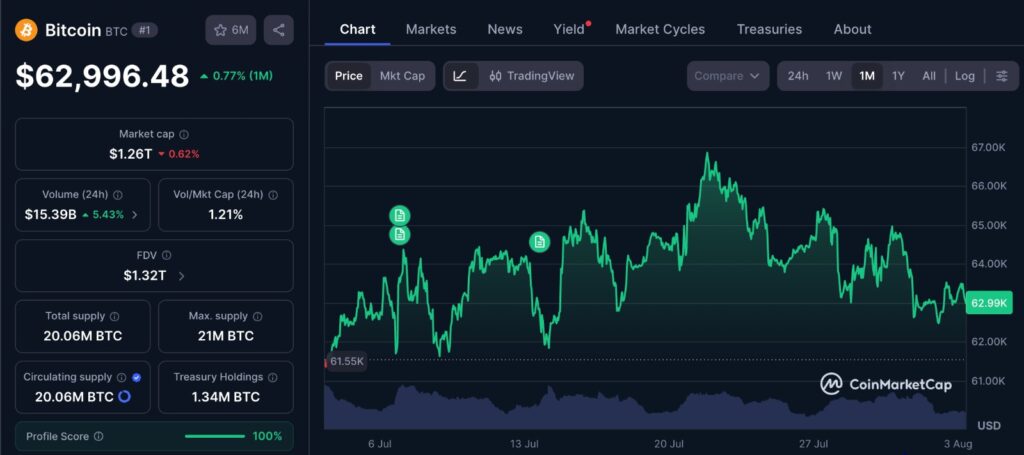Screen dimensions: 1024x455
Task: Click the Profile Score 100% progress bar
Action: [x=215, y=436]
